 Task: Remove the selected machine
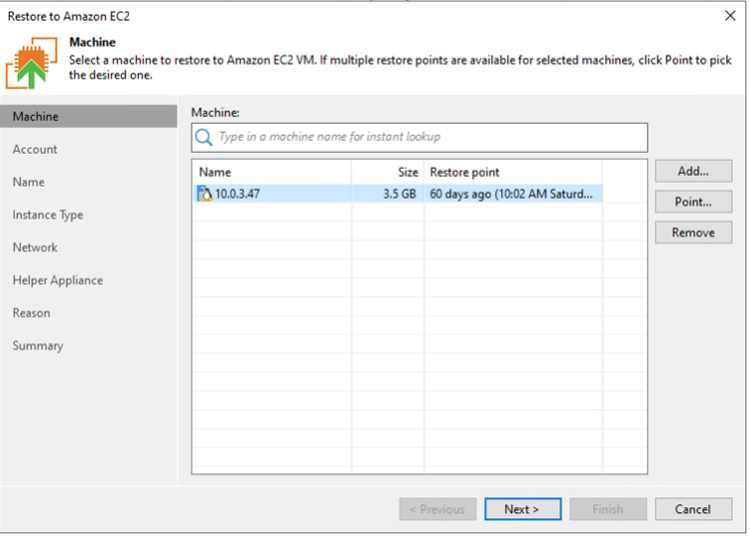click(693, 233)
